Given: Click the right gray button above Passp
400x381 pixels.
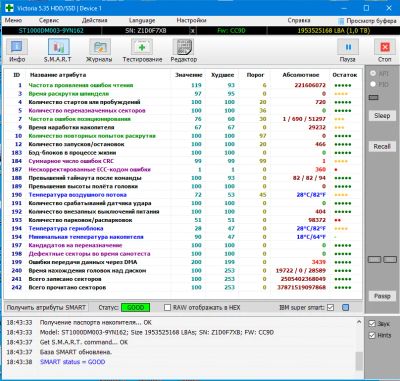Looking at the screenshot, I should coord(390,259).
